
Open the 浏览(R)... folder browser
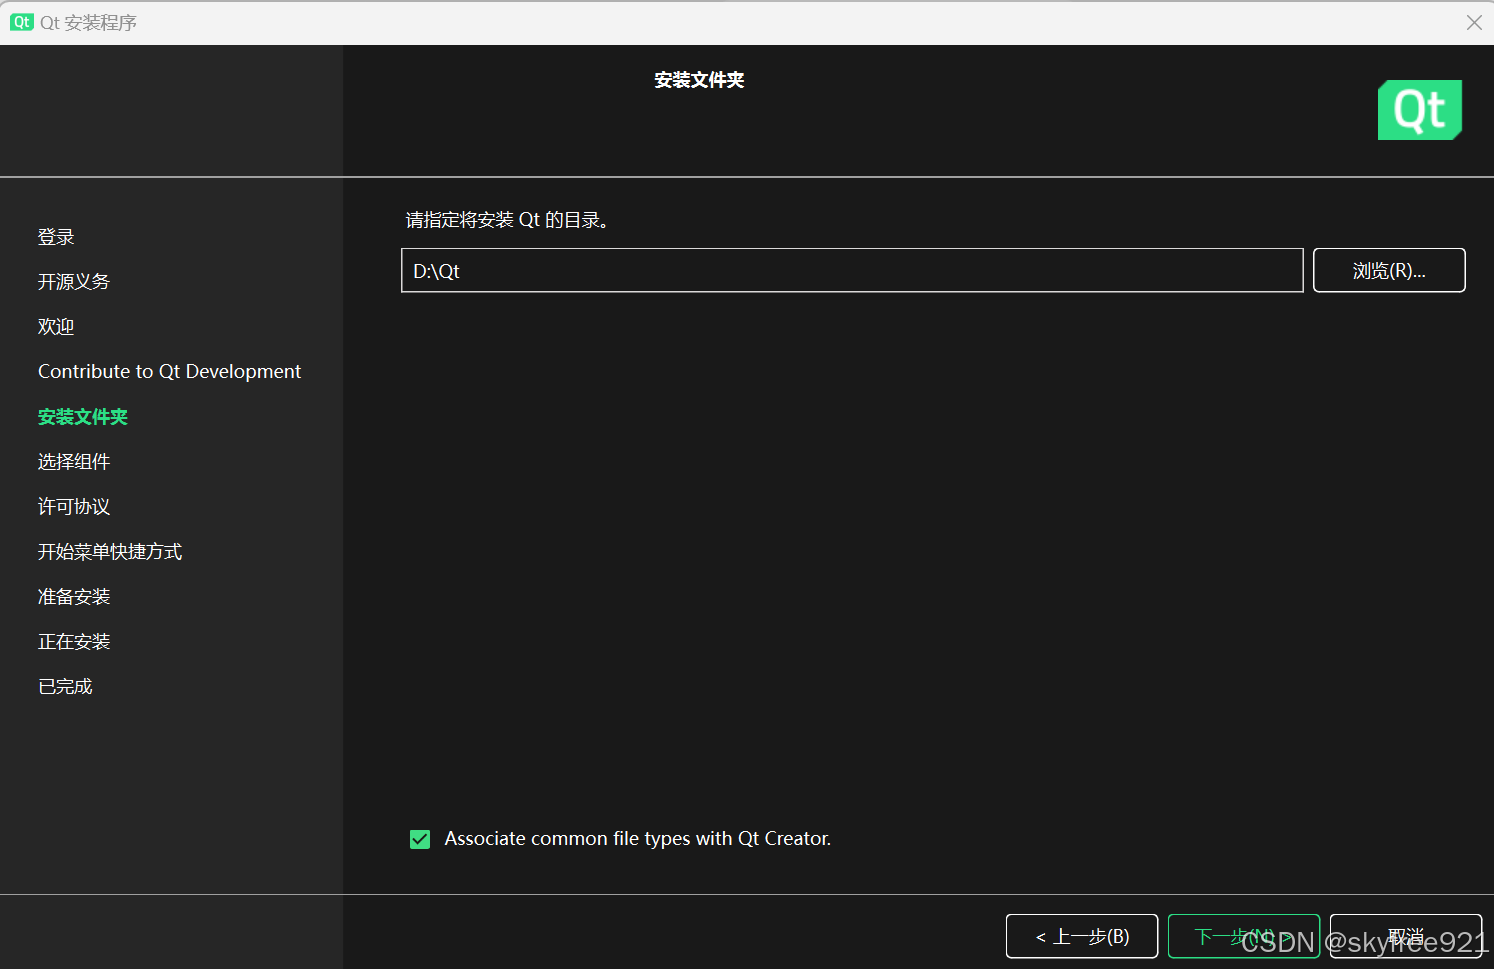[x=1389, y=270]
